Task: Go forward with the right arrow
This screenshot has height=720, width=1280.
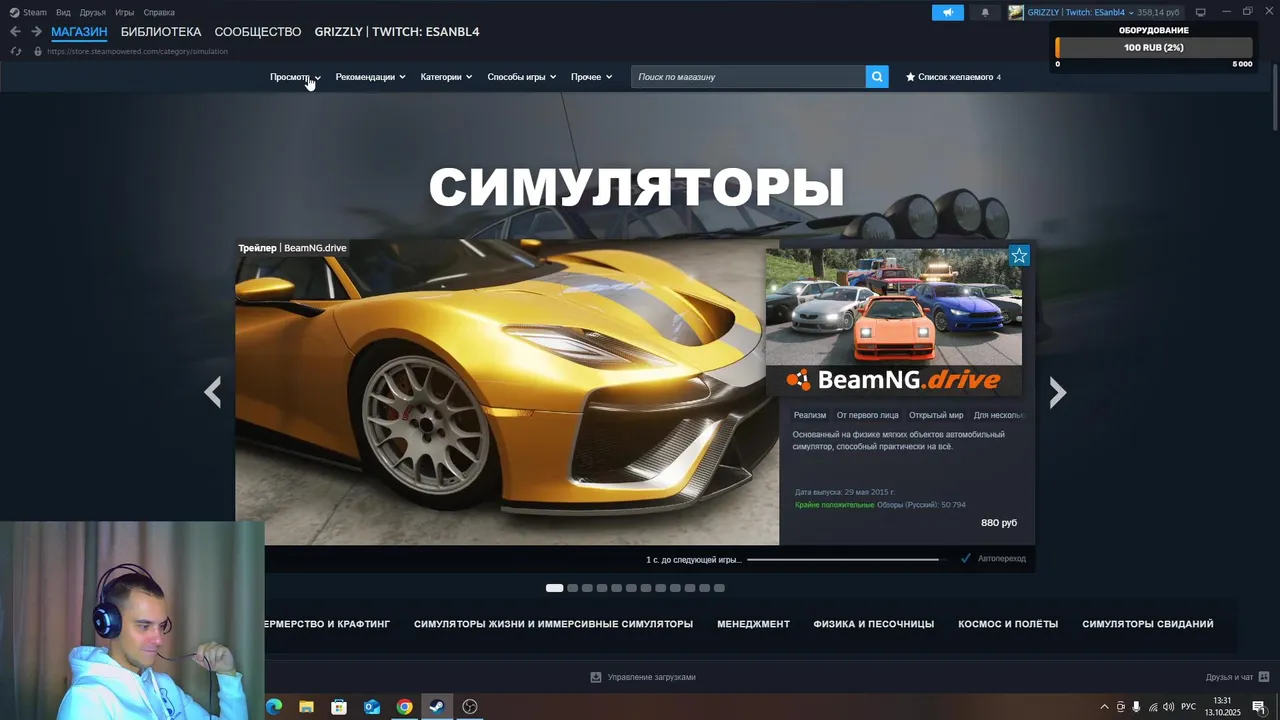Action: [x=36, y=32]
